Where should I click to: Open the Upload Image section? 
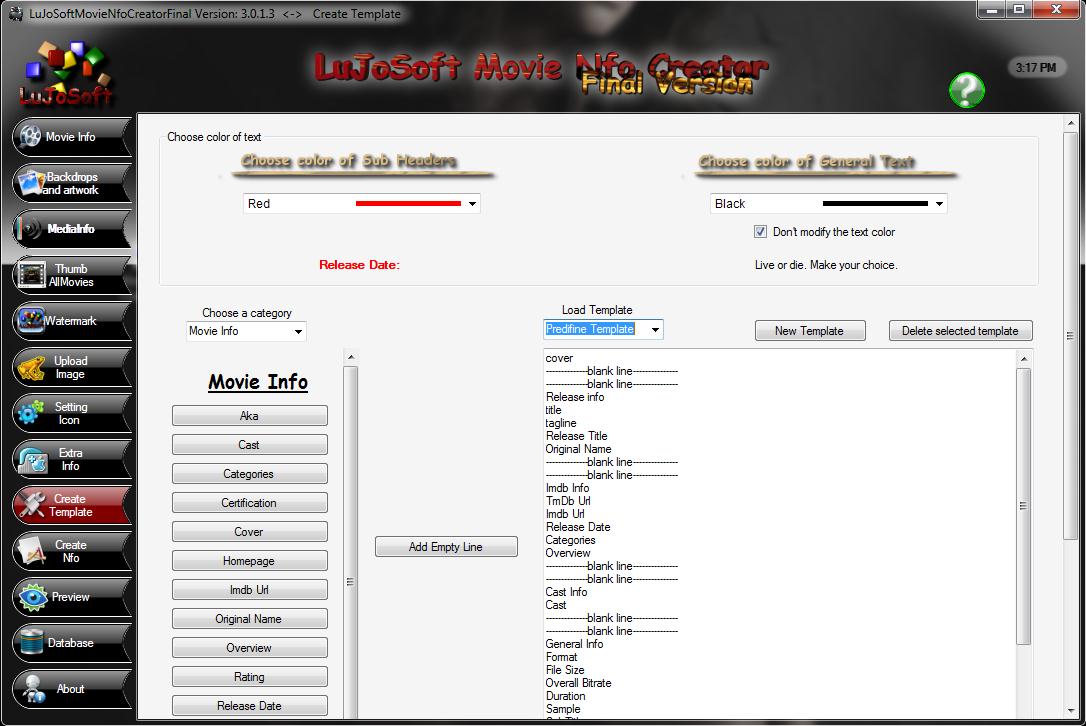pos(71,367)
